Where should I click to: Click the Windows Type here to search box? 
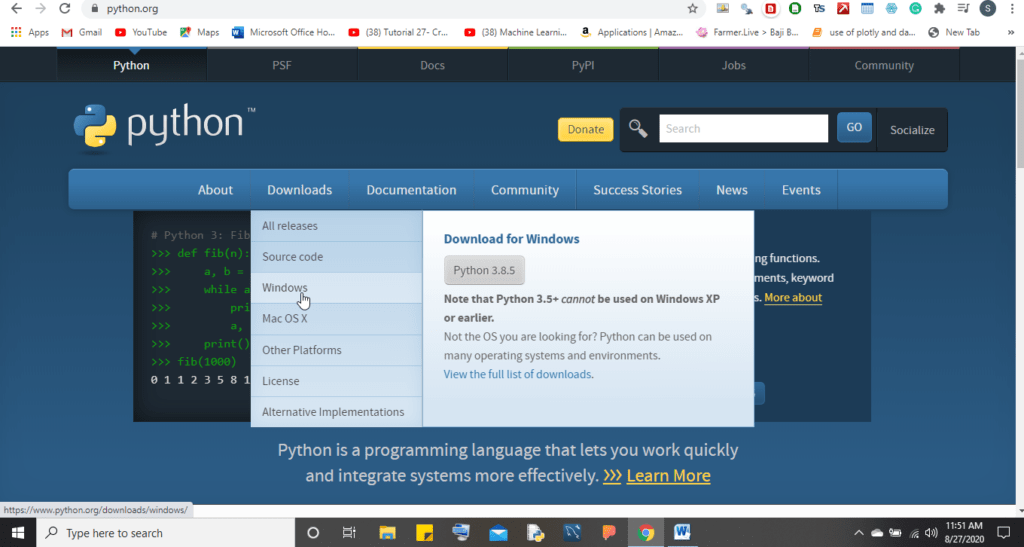(x=166, y=533)
